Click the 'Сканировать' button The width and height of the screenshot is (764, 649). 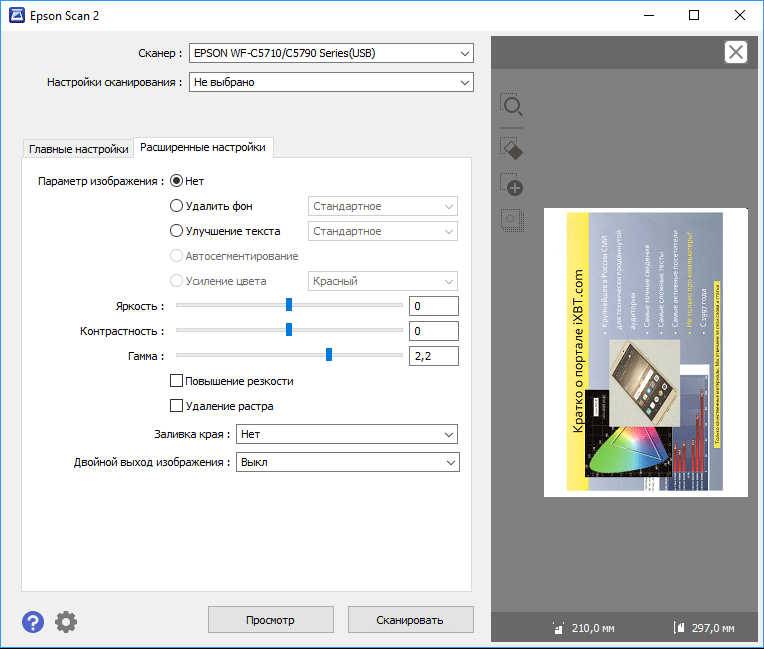click(410, 620)
